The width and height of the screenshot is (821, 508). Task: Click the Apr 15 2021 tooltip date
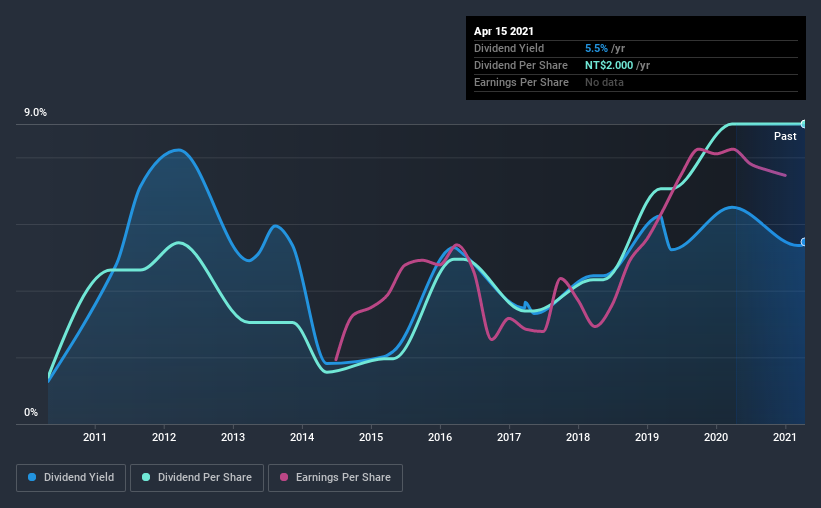(504, 31)
